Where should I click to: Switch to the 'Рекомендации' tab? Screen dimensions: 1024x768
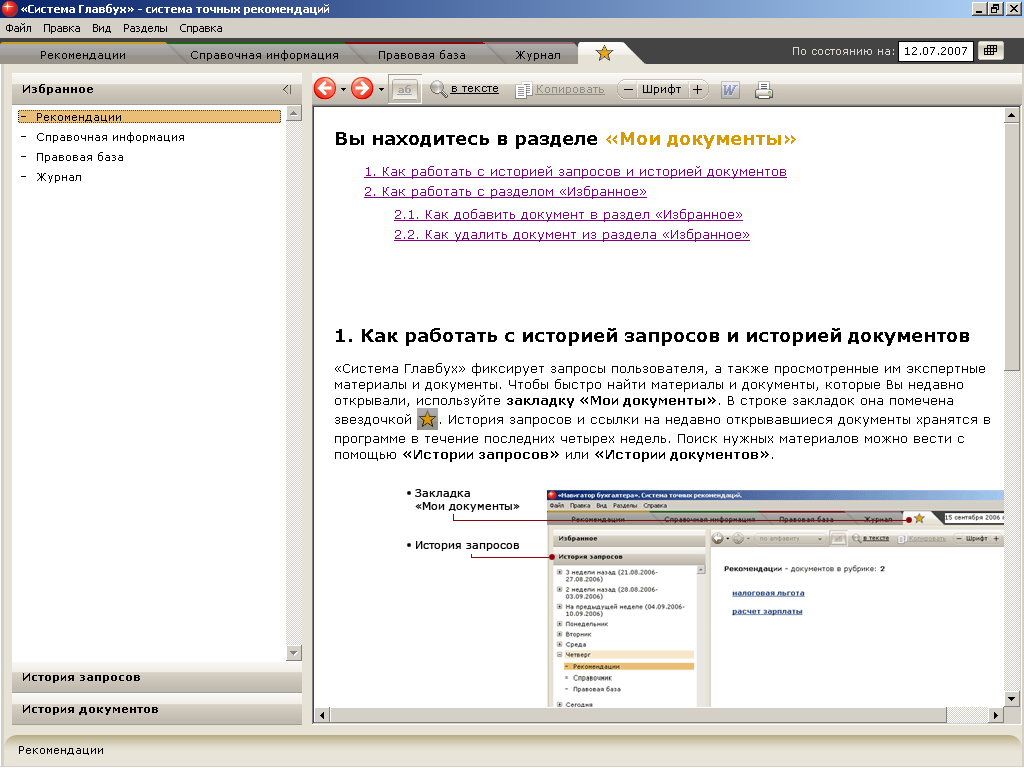tap(83, 55)
